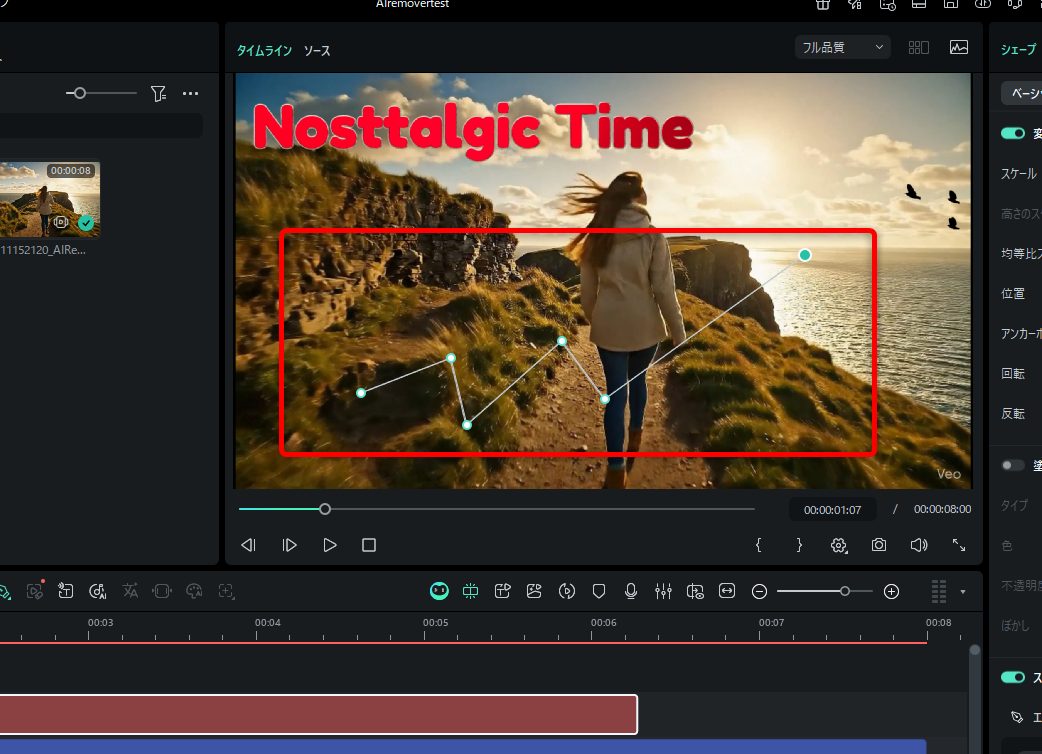Image resolution: width=1042 pixels, height=754 pixels.
Task: Click the marker shield icon in timeline toolbar
Action: 599,591
